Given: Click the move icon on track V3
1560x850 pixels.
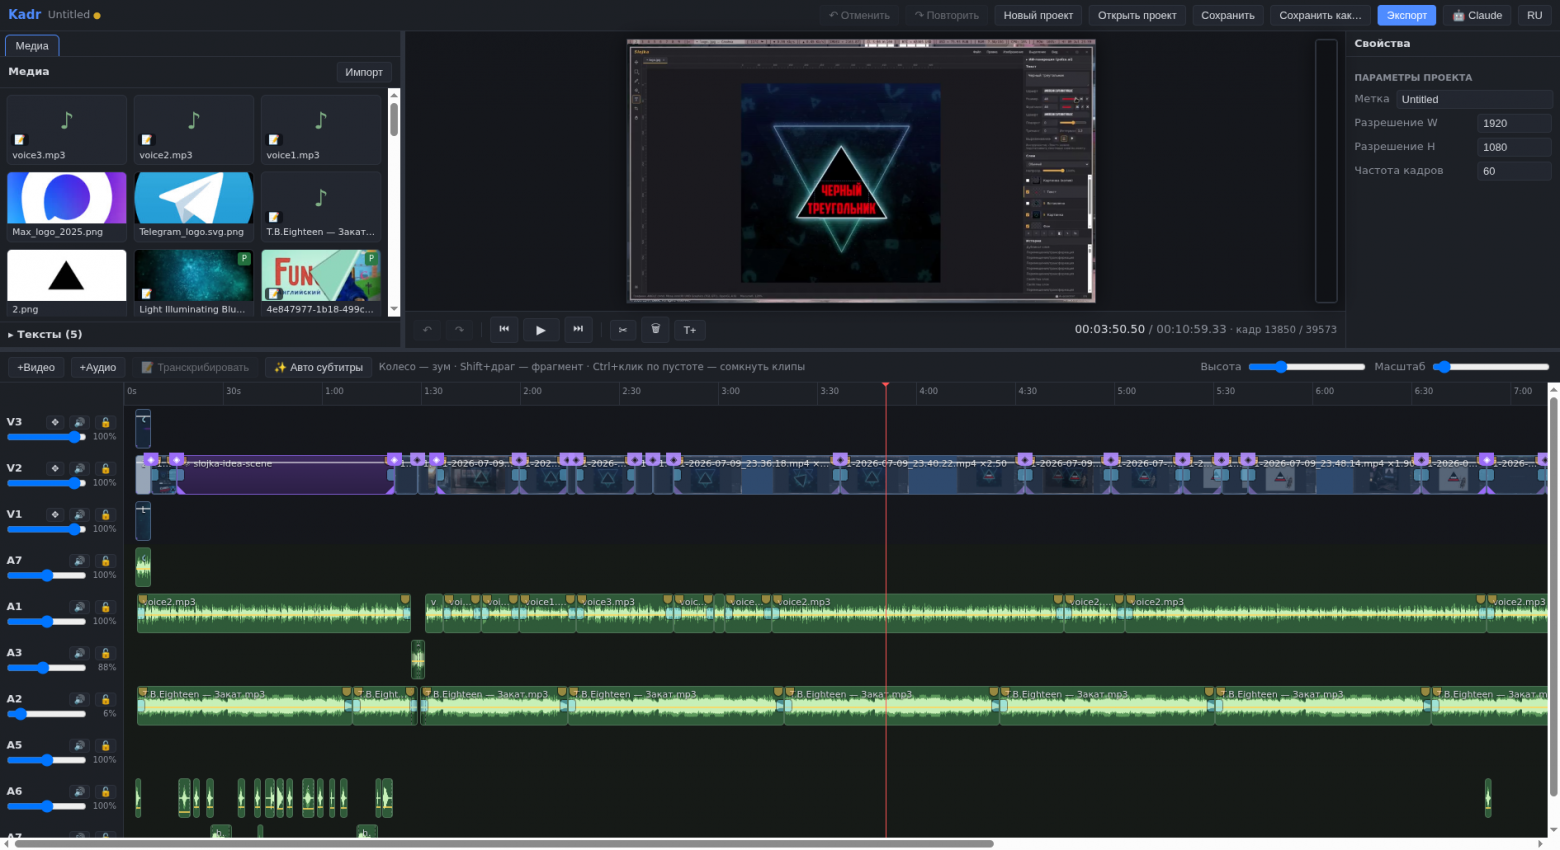Looking at the screenshot, I should pyautogui.click(x=55, y=423).
